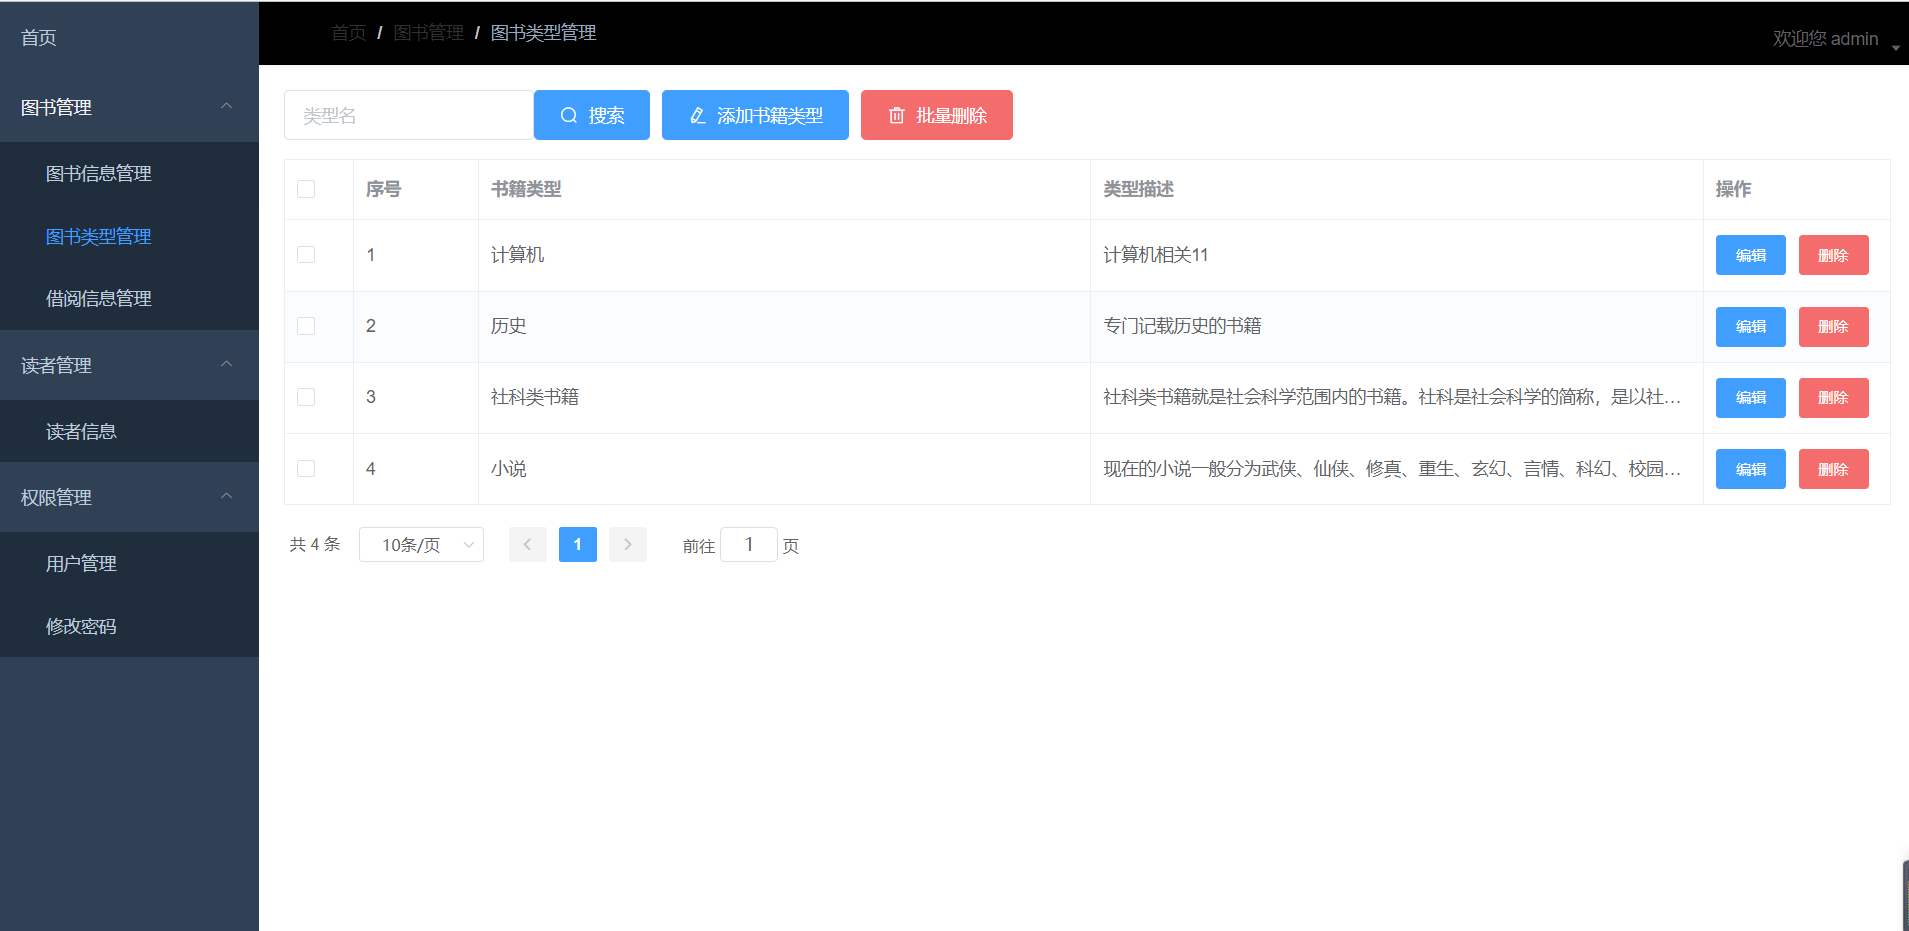The image size is (1909, 931).
Task: Click the pencil icon in 添加书籍类型 button
Action: tap(698, 116)
